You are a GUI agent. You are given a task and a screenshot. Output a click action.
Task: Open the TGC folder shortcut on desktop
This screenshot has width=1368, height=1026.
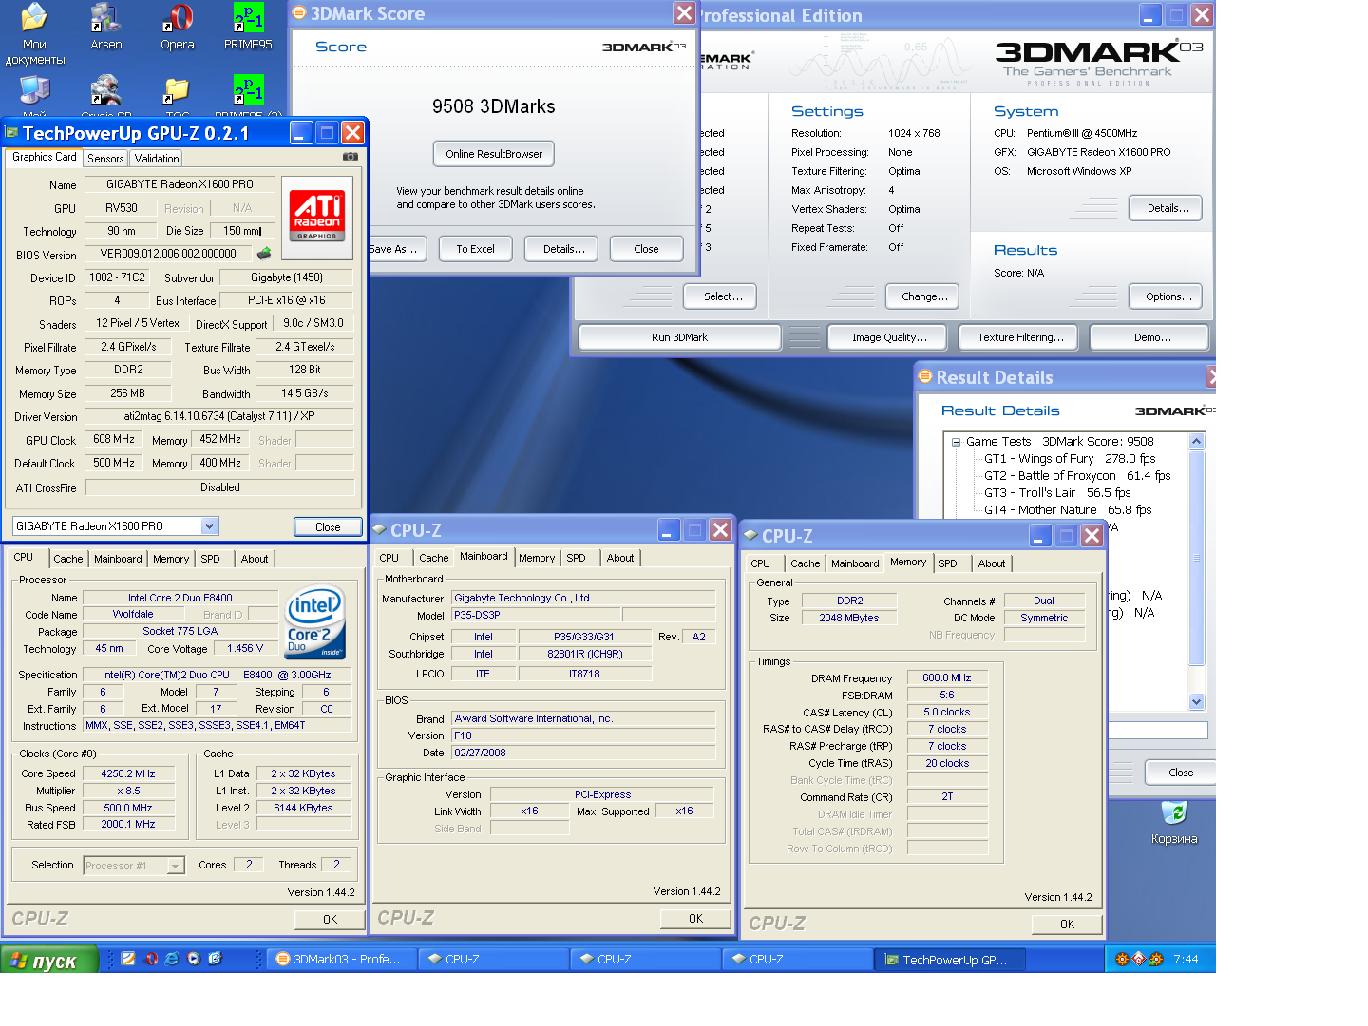click(177, 97)
